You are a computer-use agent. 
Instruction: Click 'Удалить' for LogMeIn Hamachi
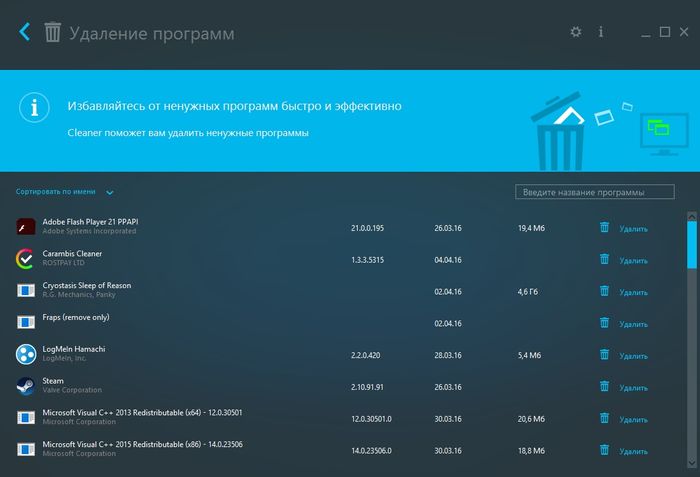tap(633, 356)
